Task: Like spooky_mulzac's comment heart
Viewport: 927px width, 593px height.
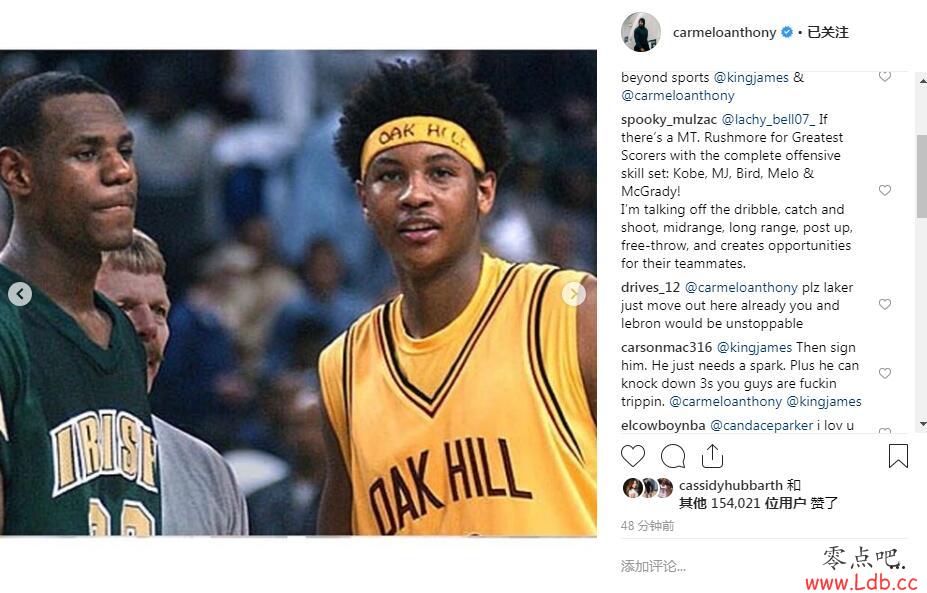Action: tap(884, 190)
